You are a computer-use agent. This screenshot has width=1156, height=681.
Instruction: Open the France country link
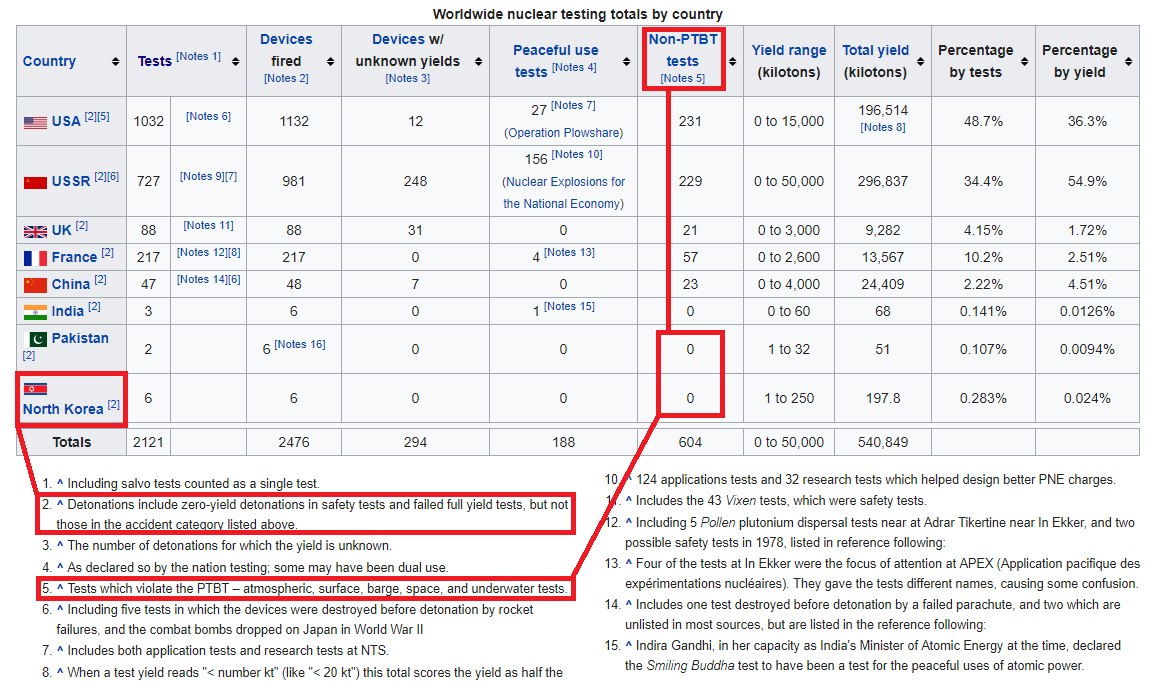(x=74, y=257)
